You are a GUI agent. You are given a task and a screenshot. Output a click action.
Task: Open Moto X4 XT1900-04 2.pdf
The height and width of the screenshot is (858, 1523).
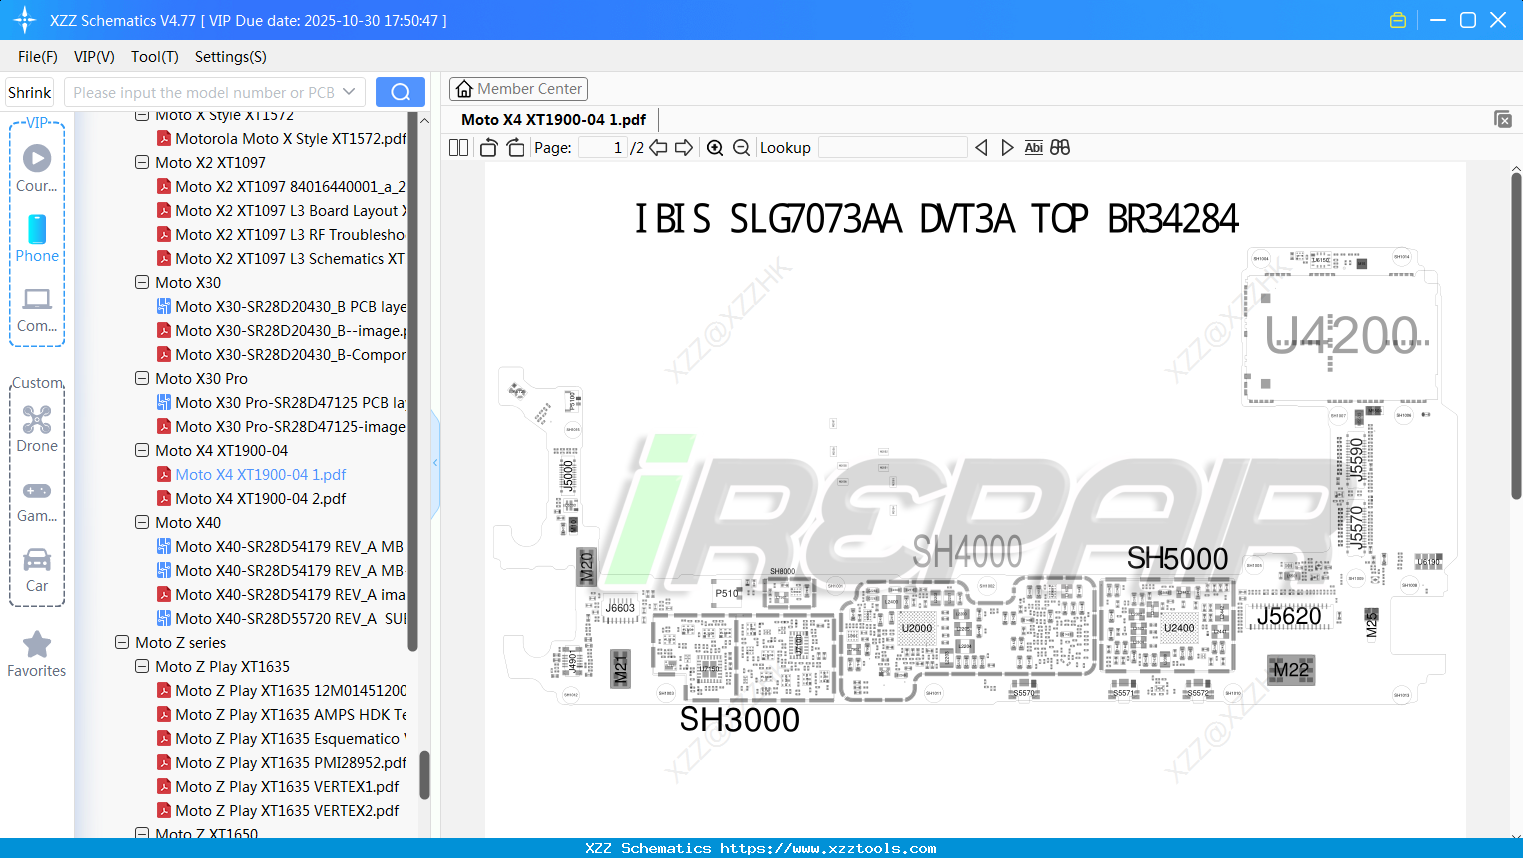pyautogui.click(x=251, y=498)
